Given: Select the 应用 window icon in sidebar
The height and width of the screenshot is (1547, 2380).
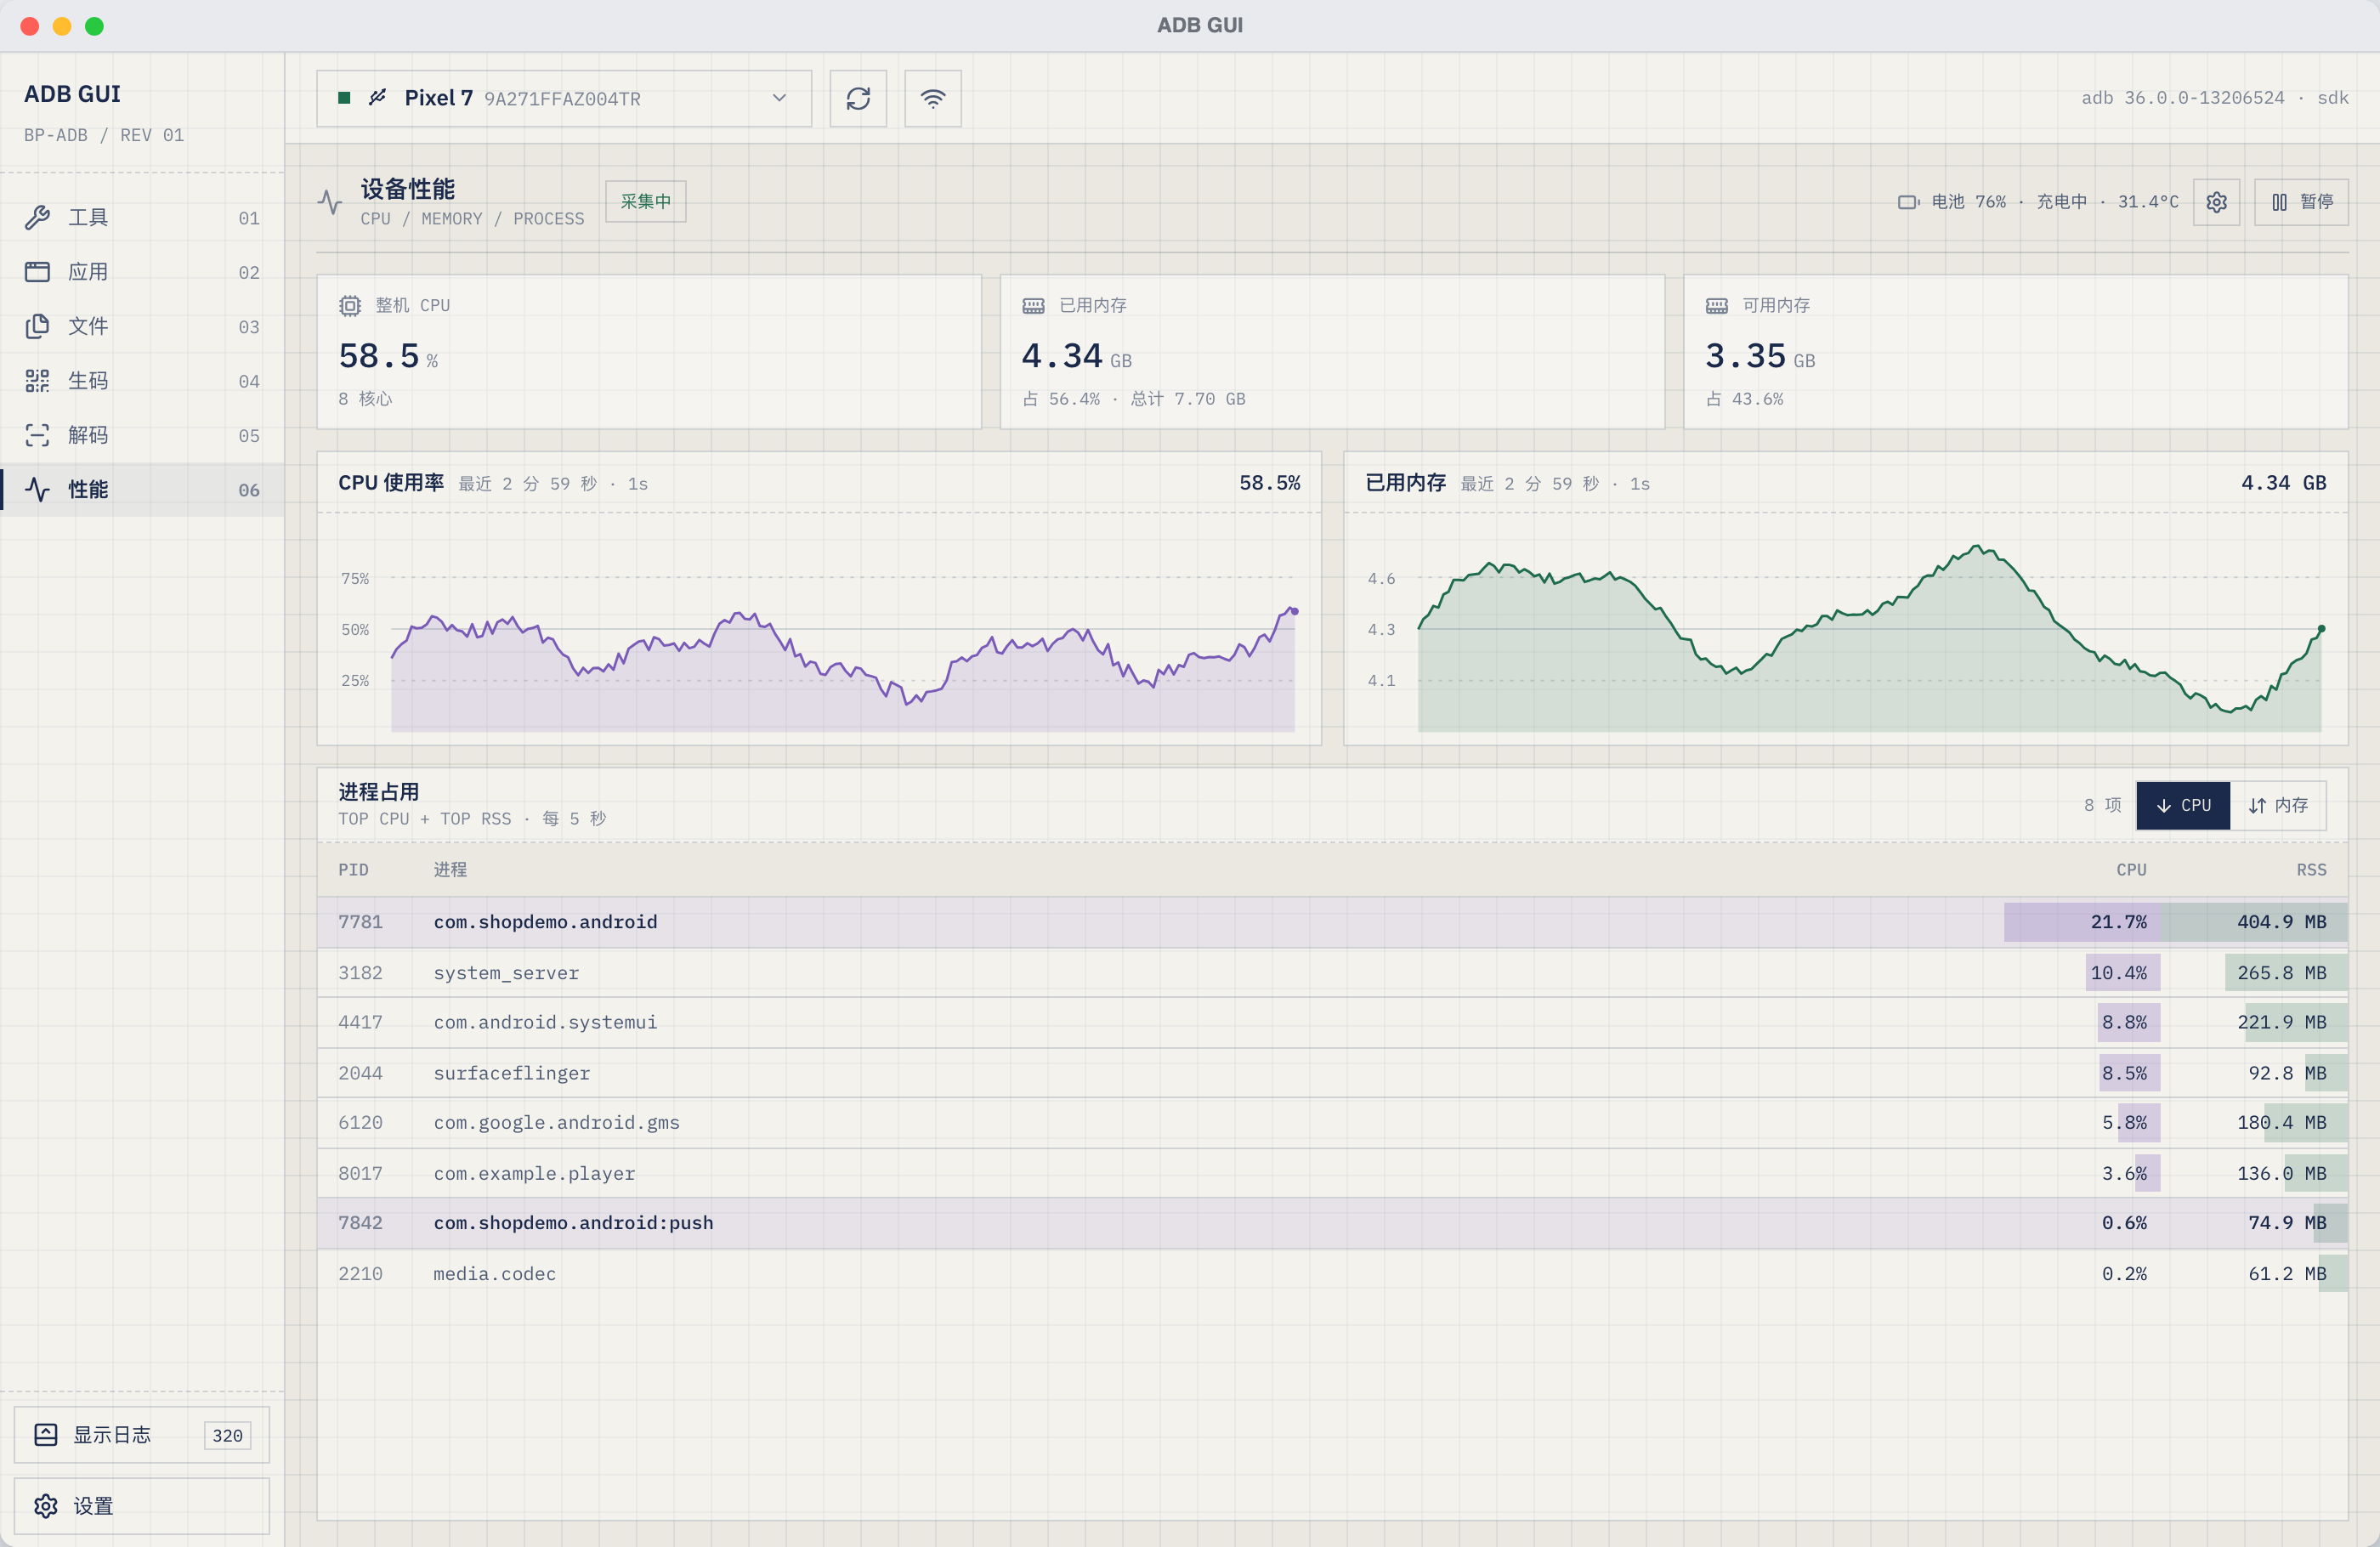Looking at the screenshot, I should (x=37, y=272).
